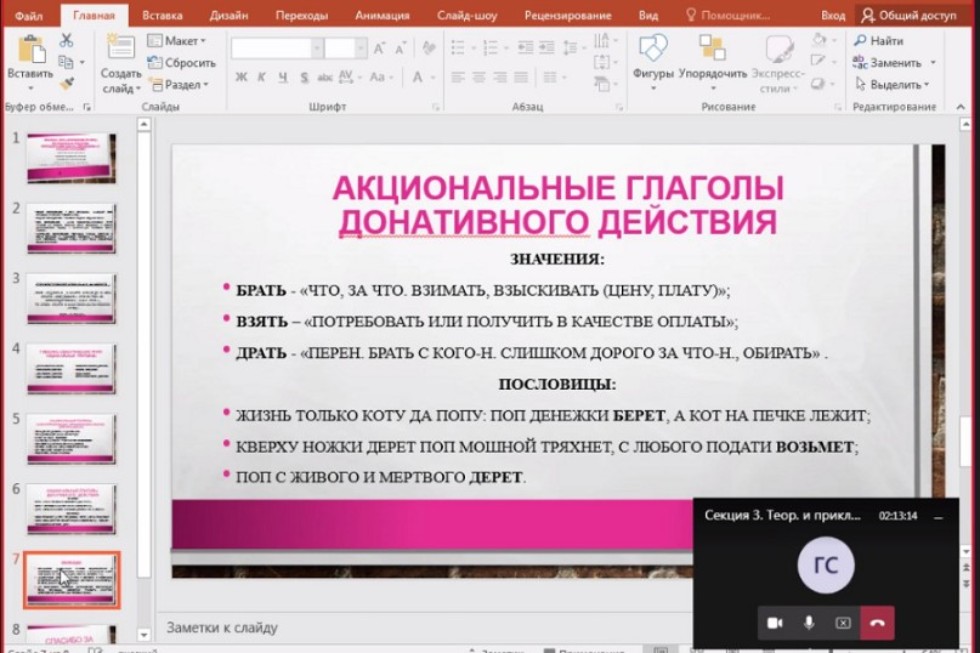This screenshot has width=980, height=653.
Task: Mute the microphone in the call overlay
Action: pos(811,621)
